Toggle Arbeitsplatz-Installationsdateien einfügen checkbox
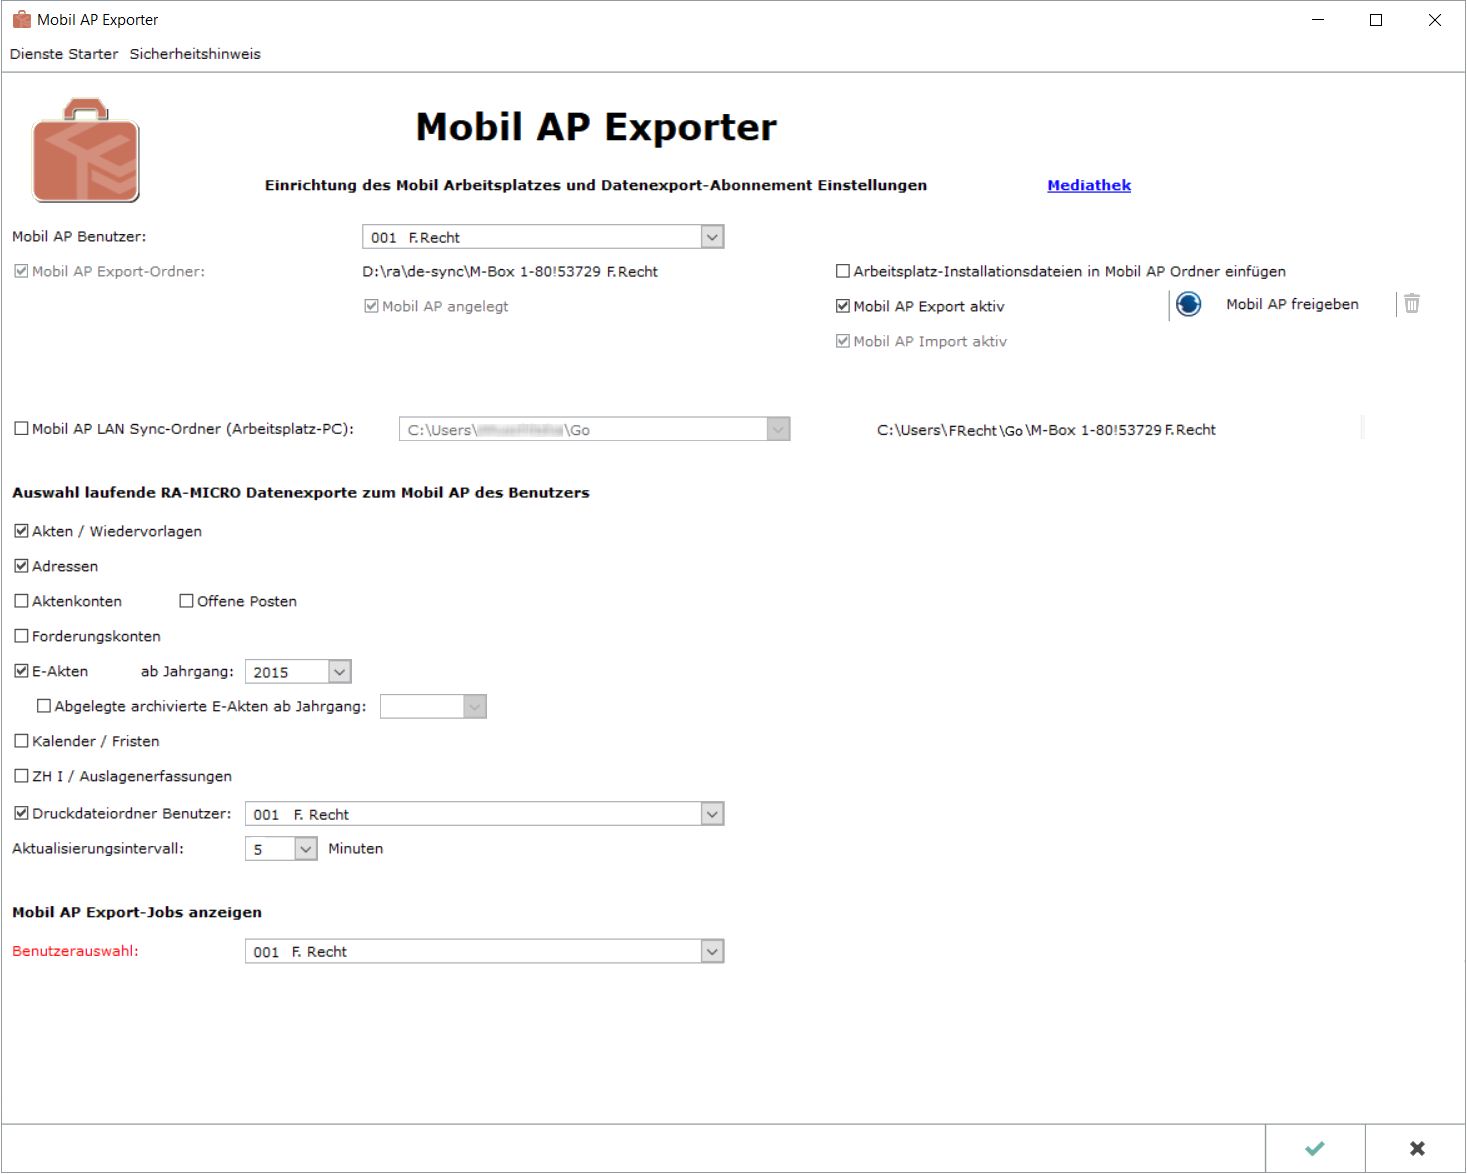1467x1174 pixels. [x=843, y=271]
